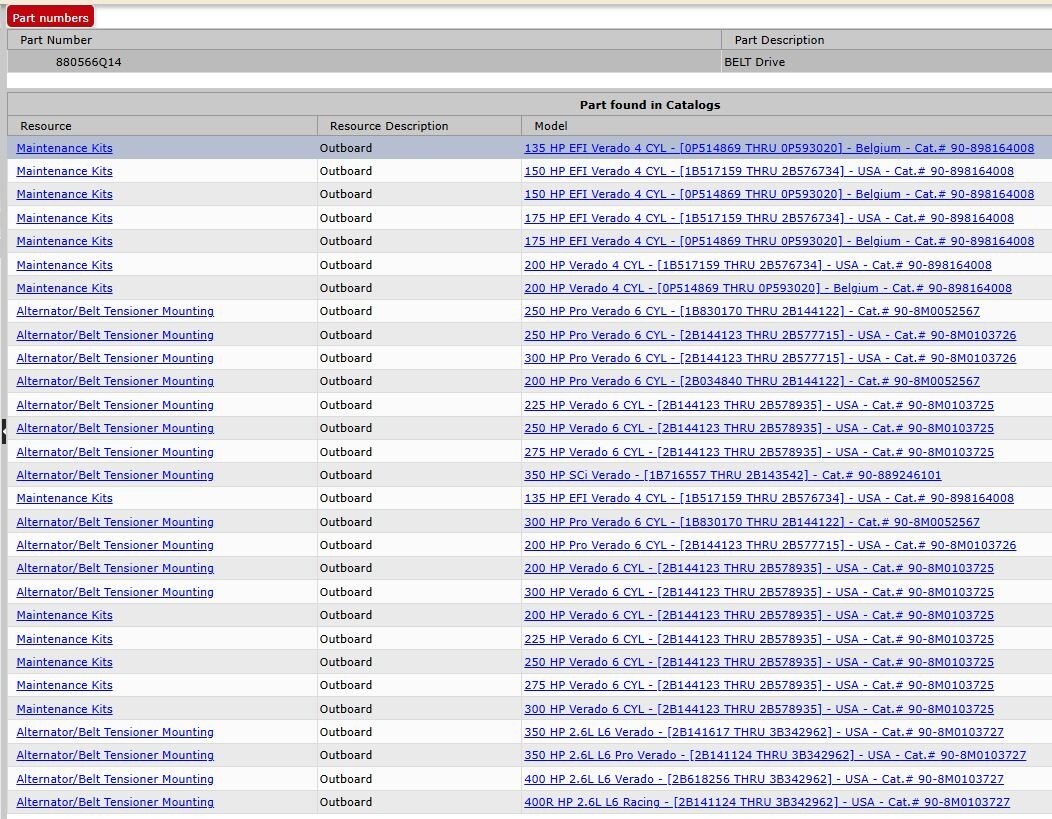Open 150 HP EFI Verado 4 CYL Belgium model
Image resolution: width=1052 pixels, height=819 pixels.
click(779, 194)
